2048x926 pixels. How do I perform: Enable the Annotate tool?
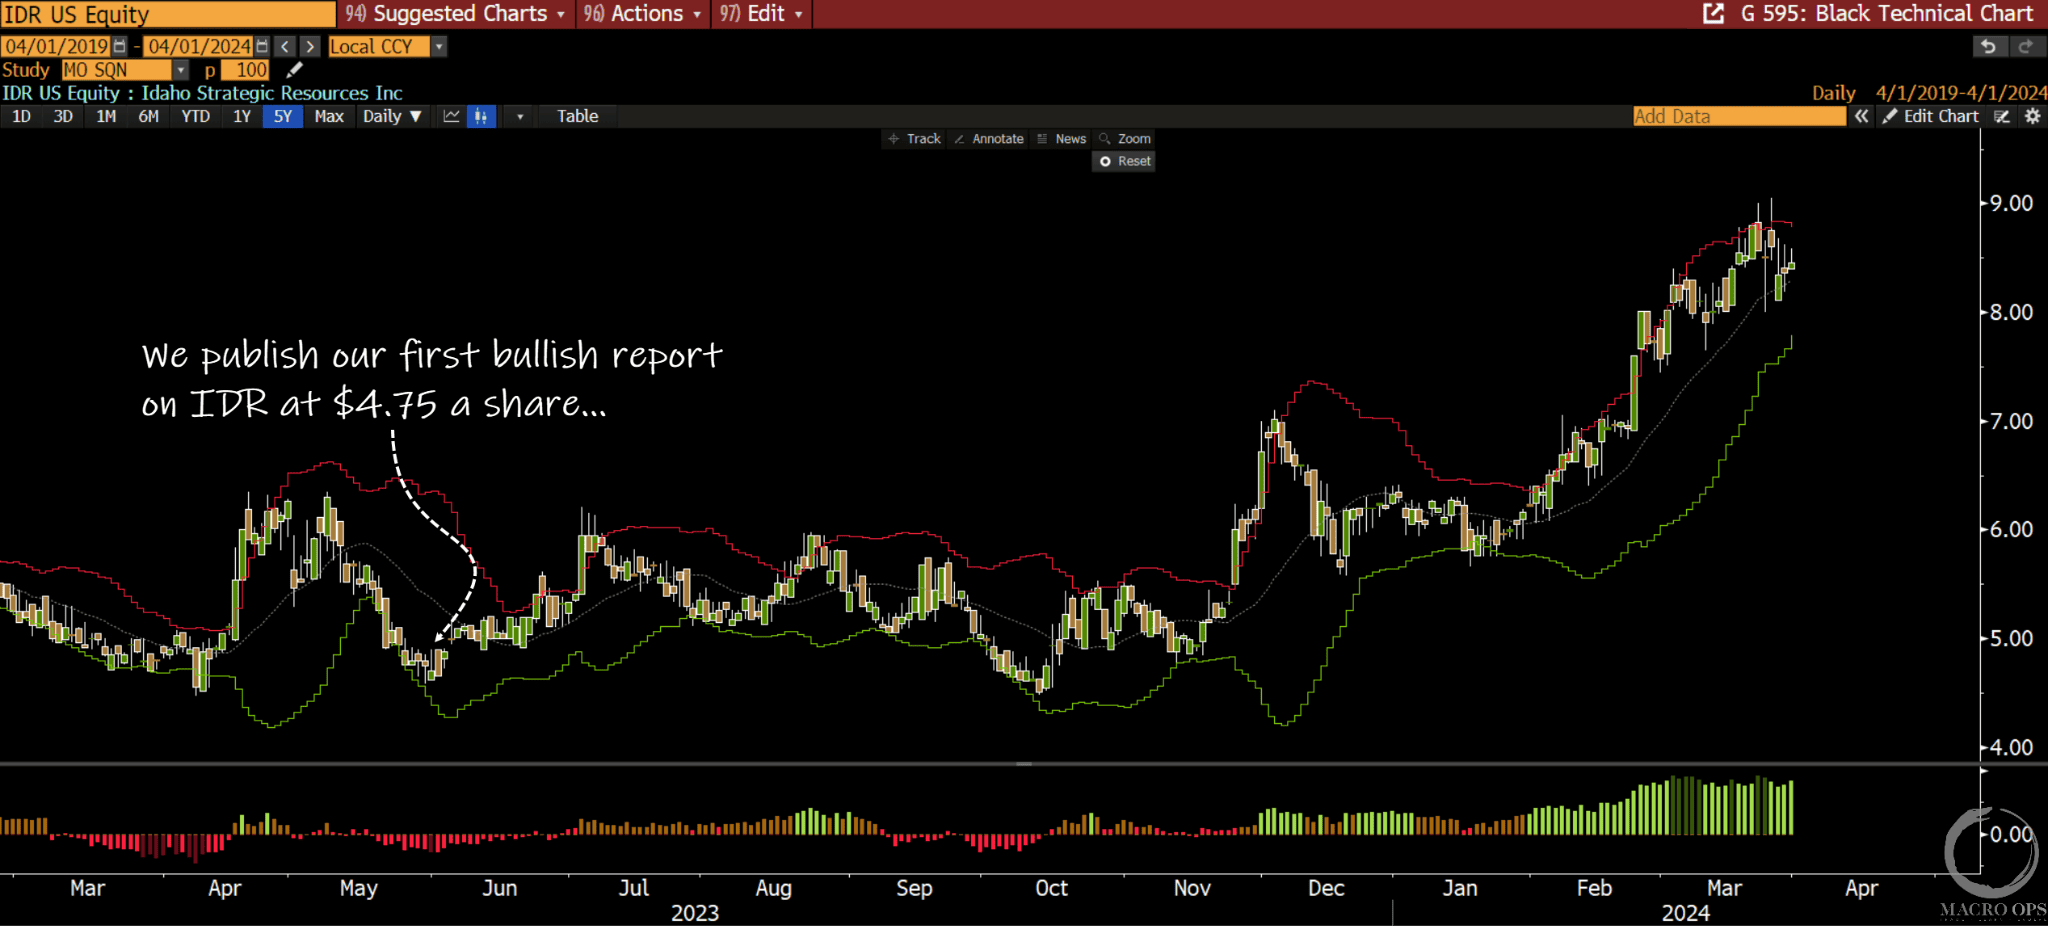pos(989,139)
